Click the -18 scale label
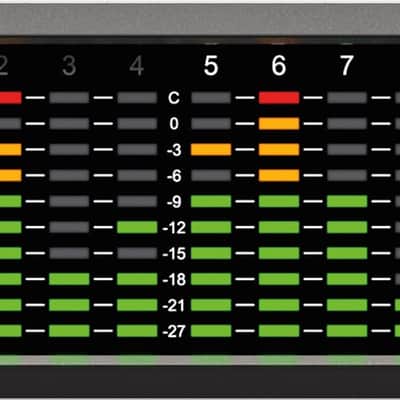The height and width of the screenshot is (400, 400). pos(174,279)
